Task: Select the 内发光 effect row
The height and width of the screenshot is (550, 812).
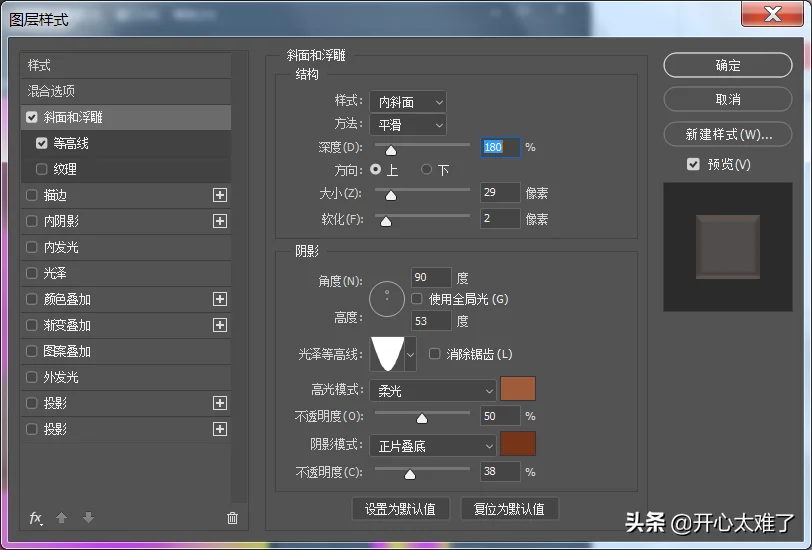Action: coord(126,247)
